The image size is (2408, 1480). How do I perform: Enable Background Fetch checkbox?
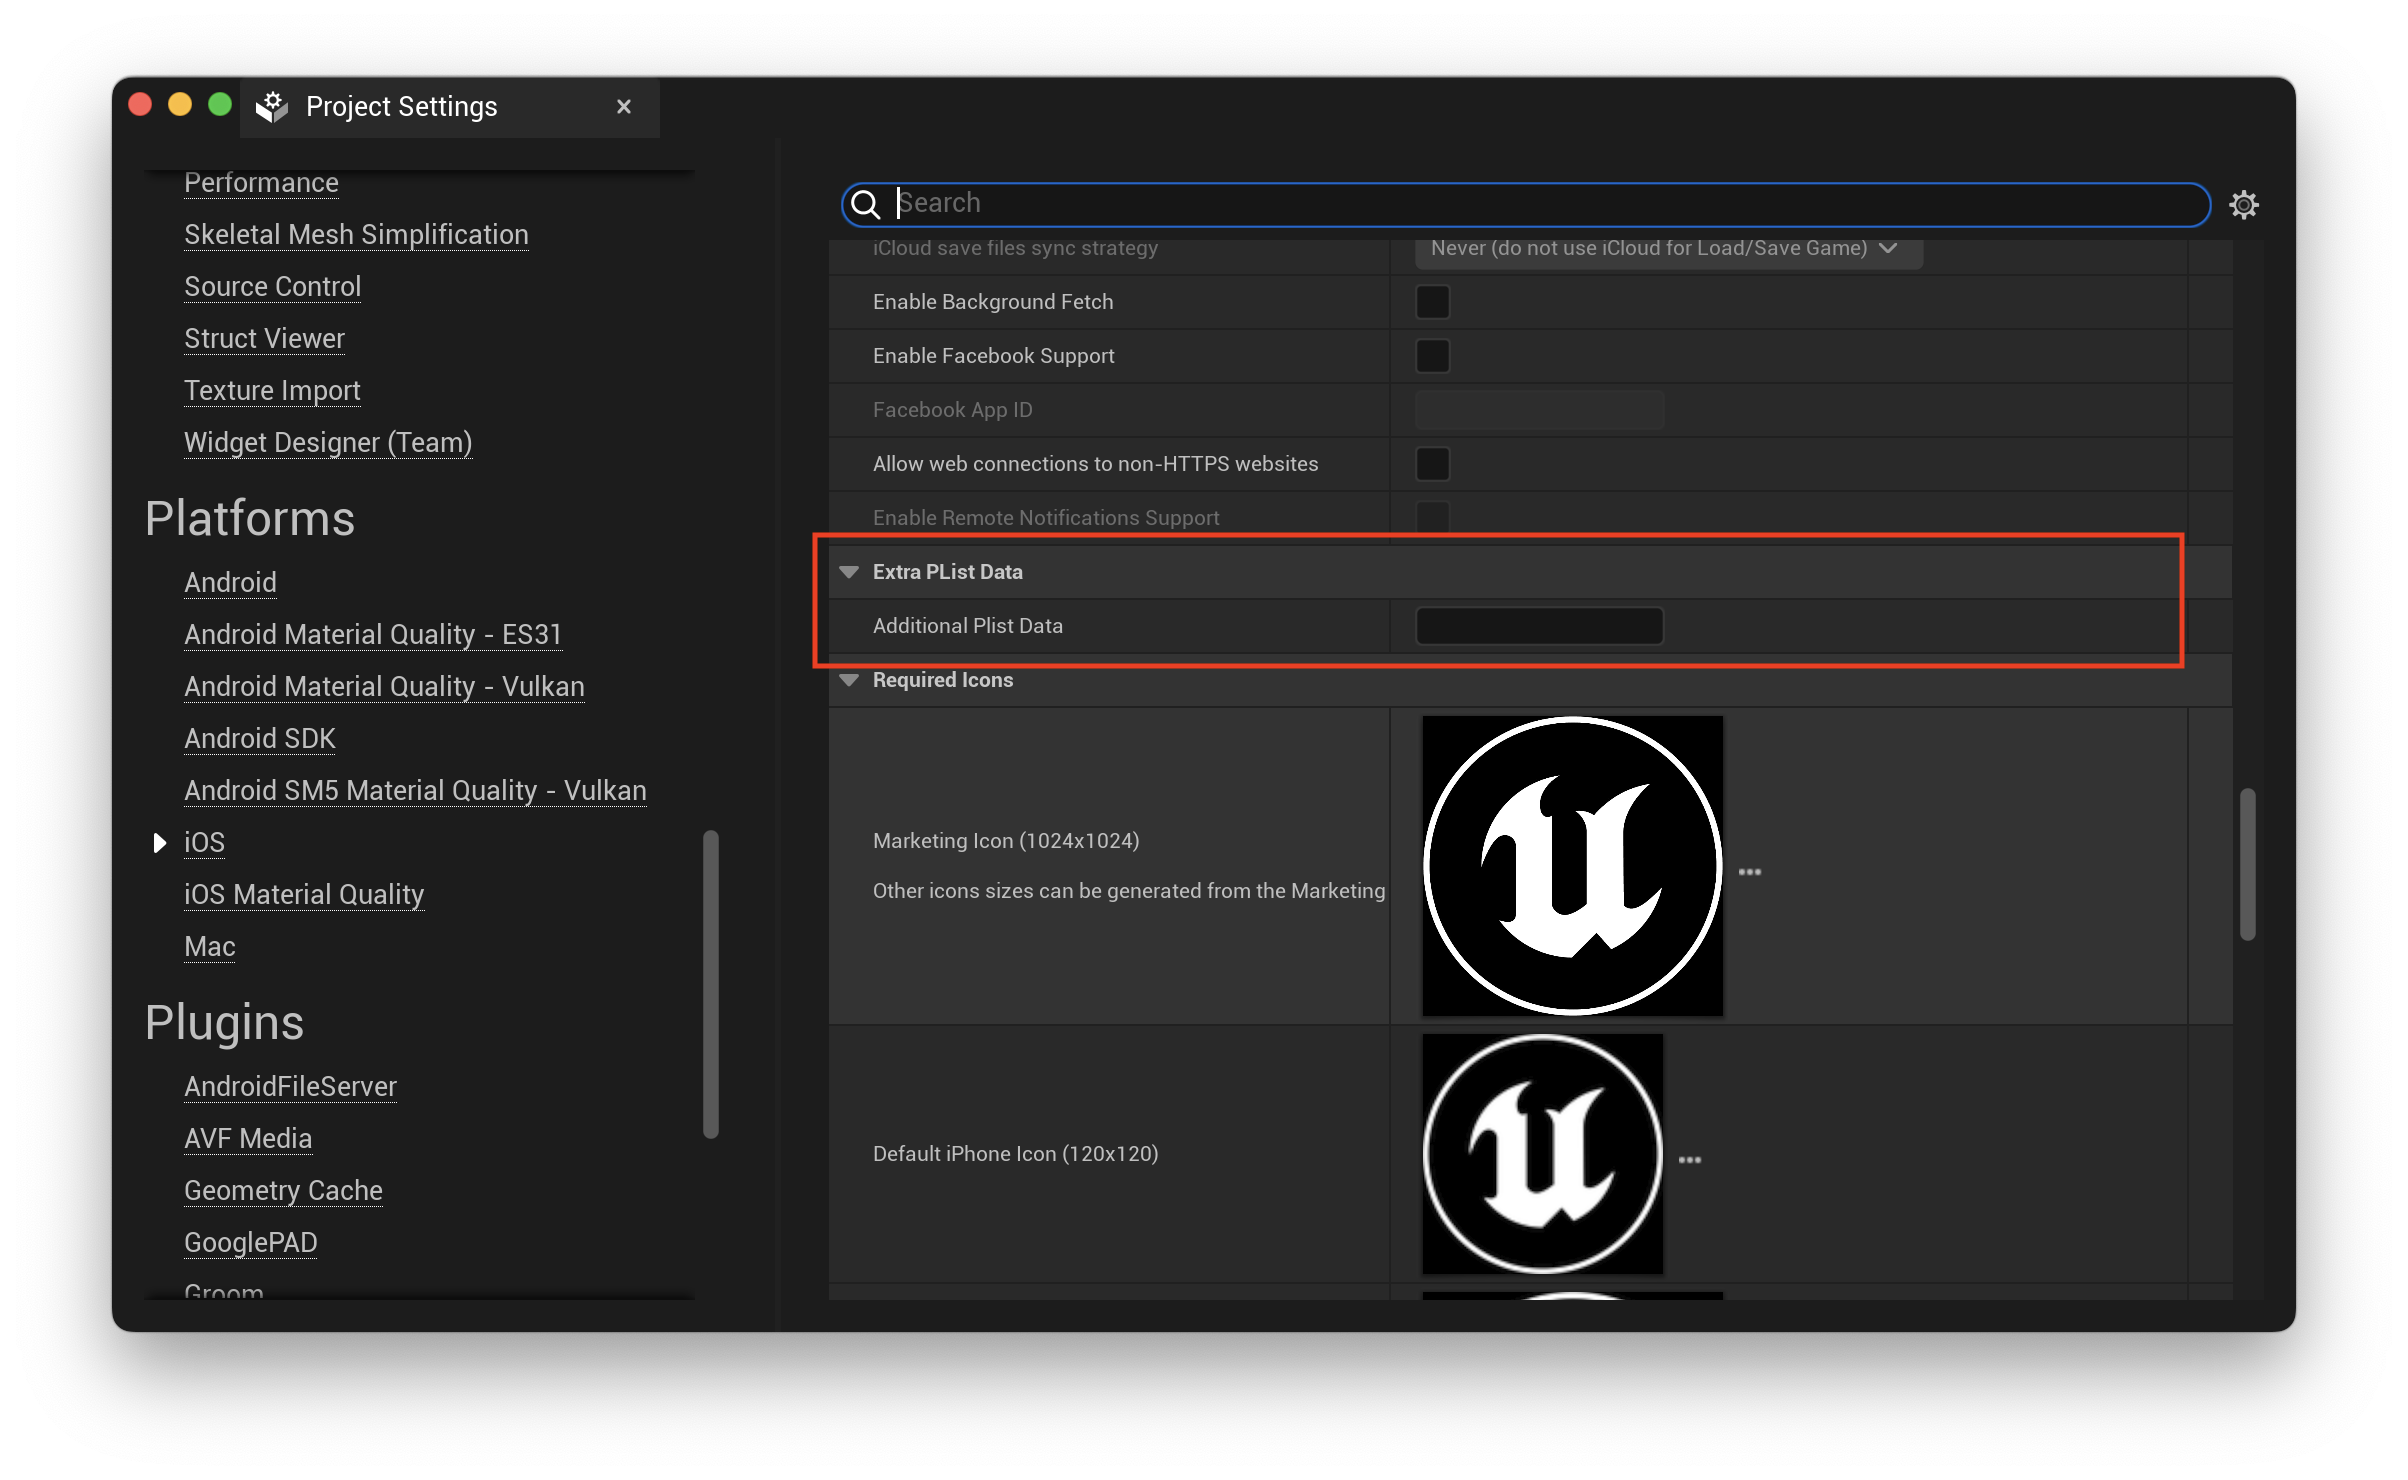(x=1433, y=302)
